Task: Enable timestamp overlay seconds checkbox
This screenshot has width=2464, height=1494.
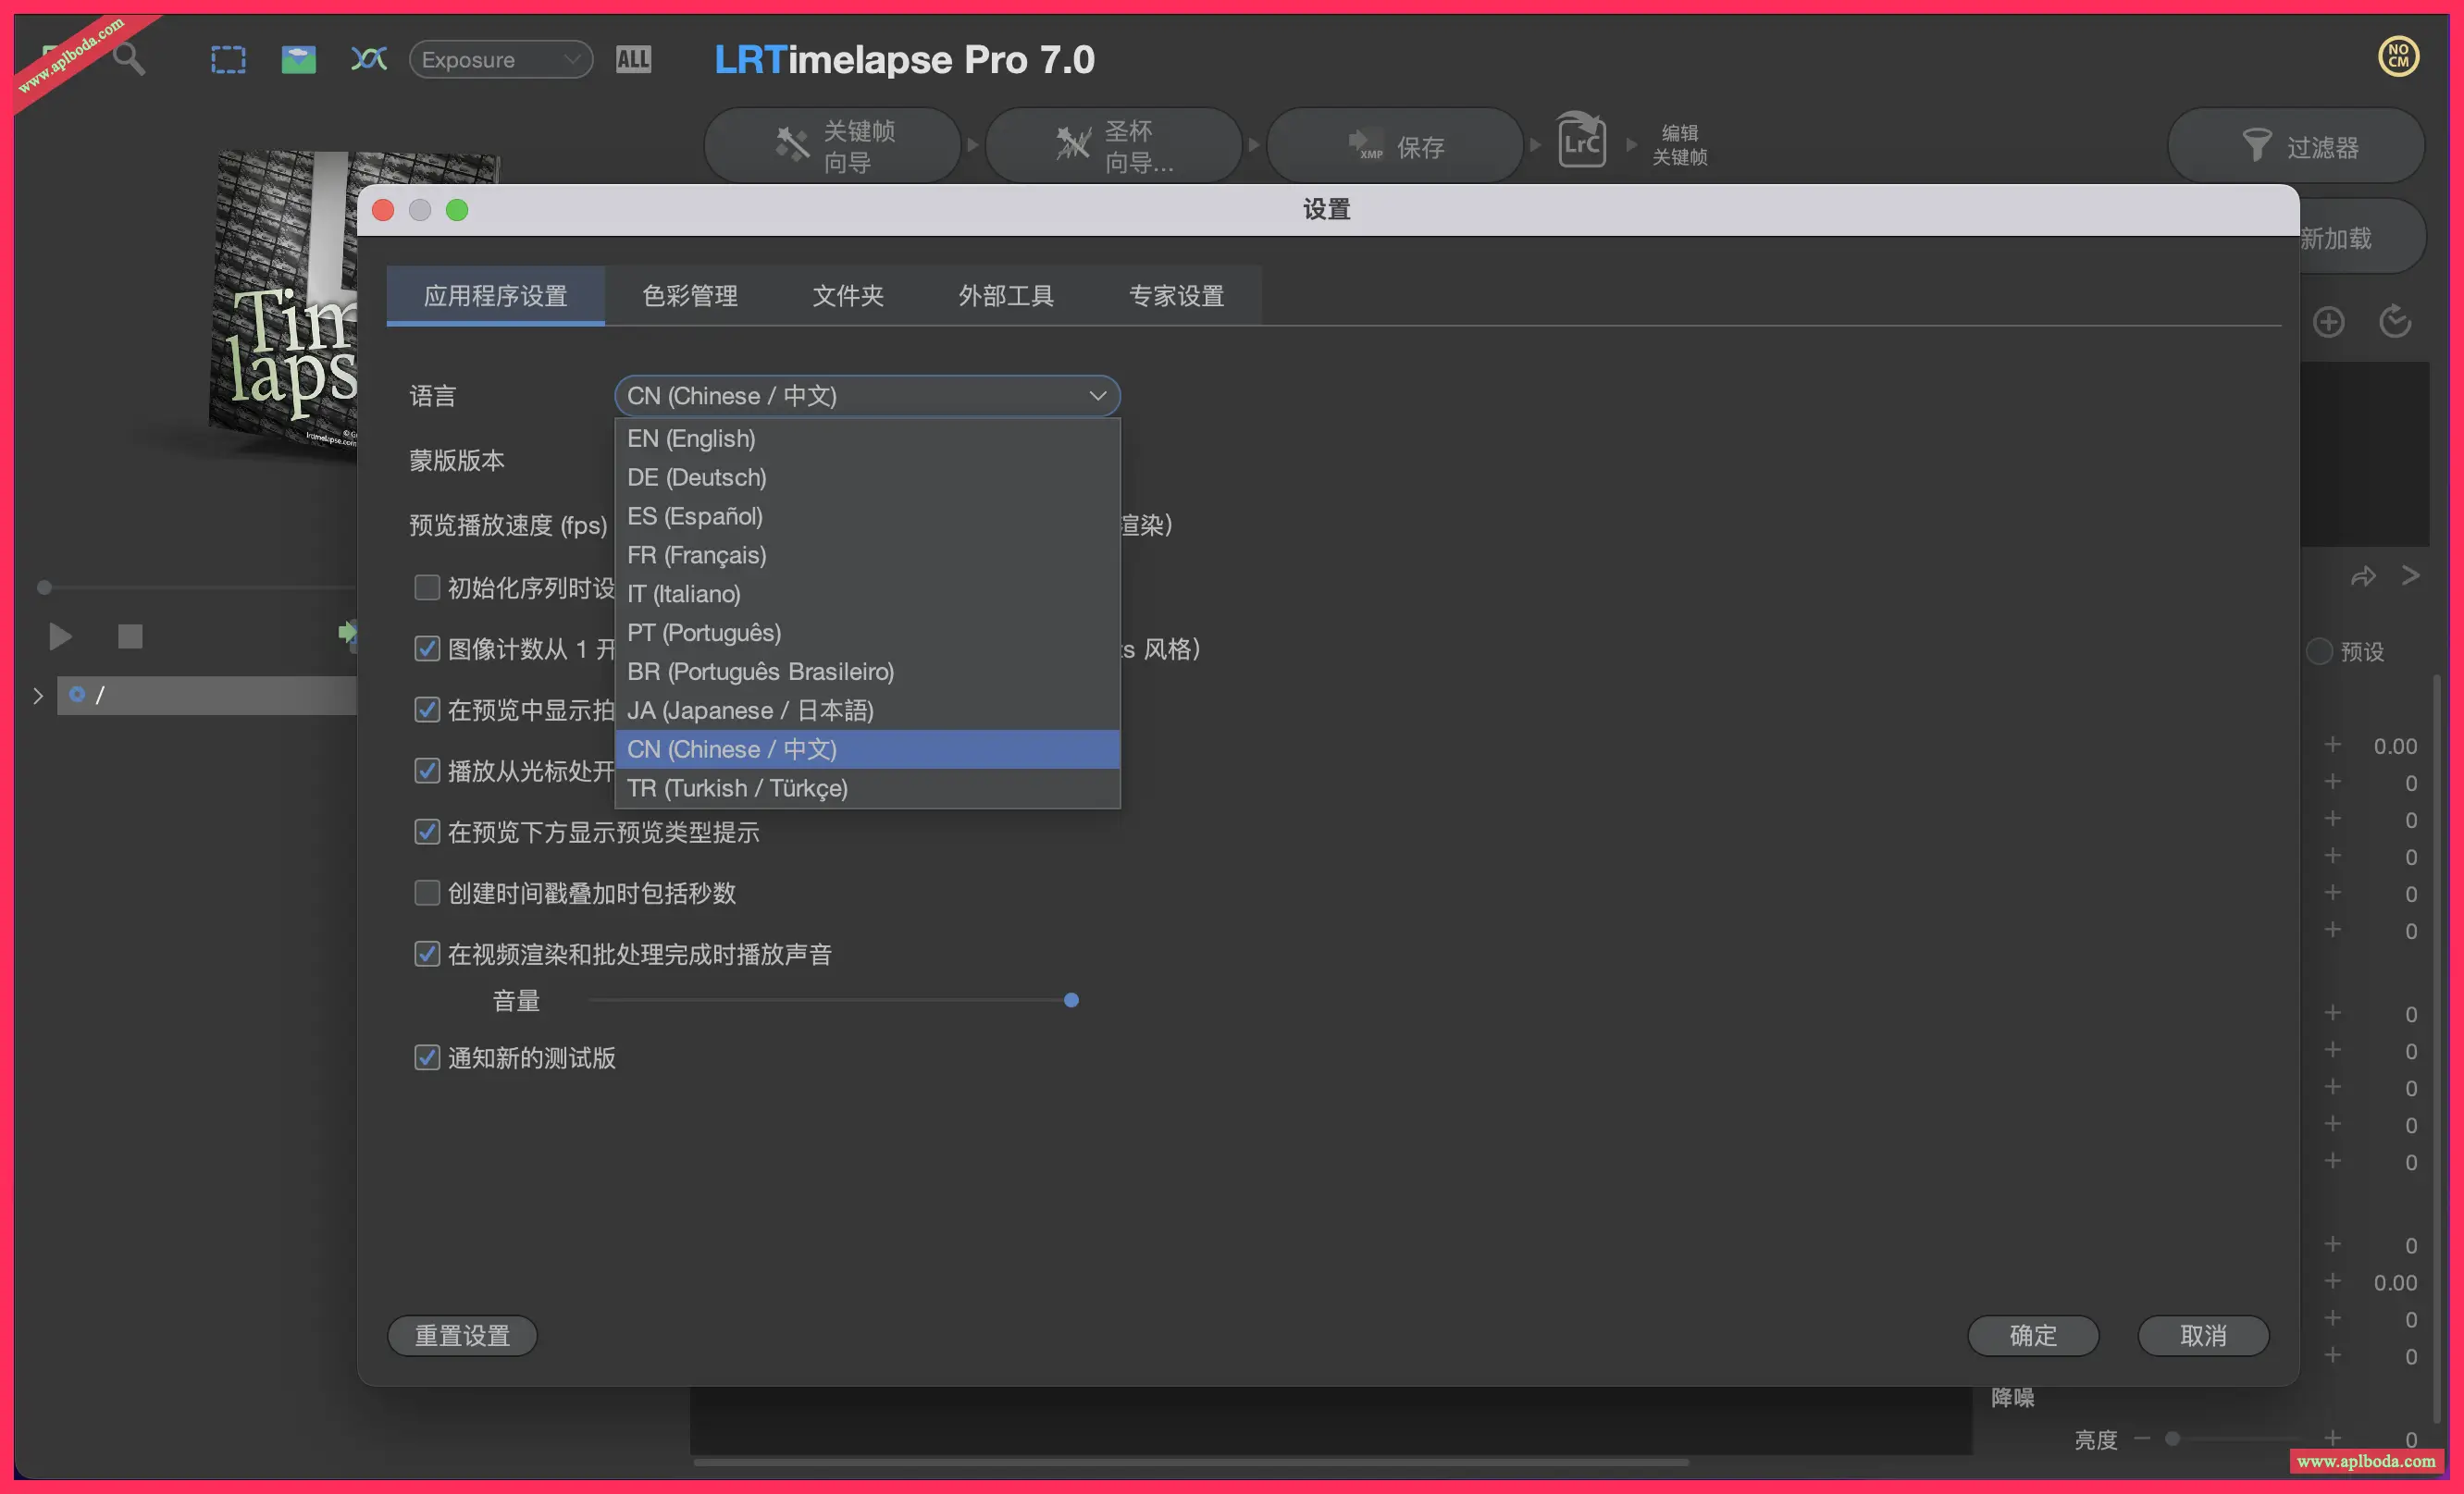Action: coord(427,893)
